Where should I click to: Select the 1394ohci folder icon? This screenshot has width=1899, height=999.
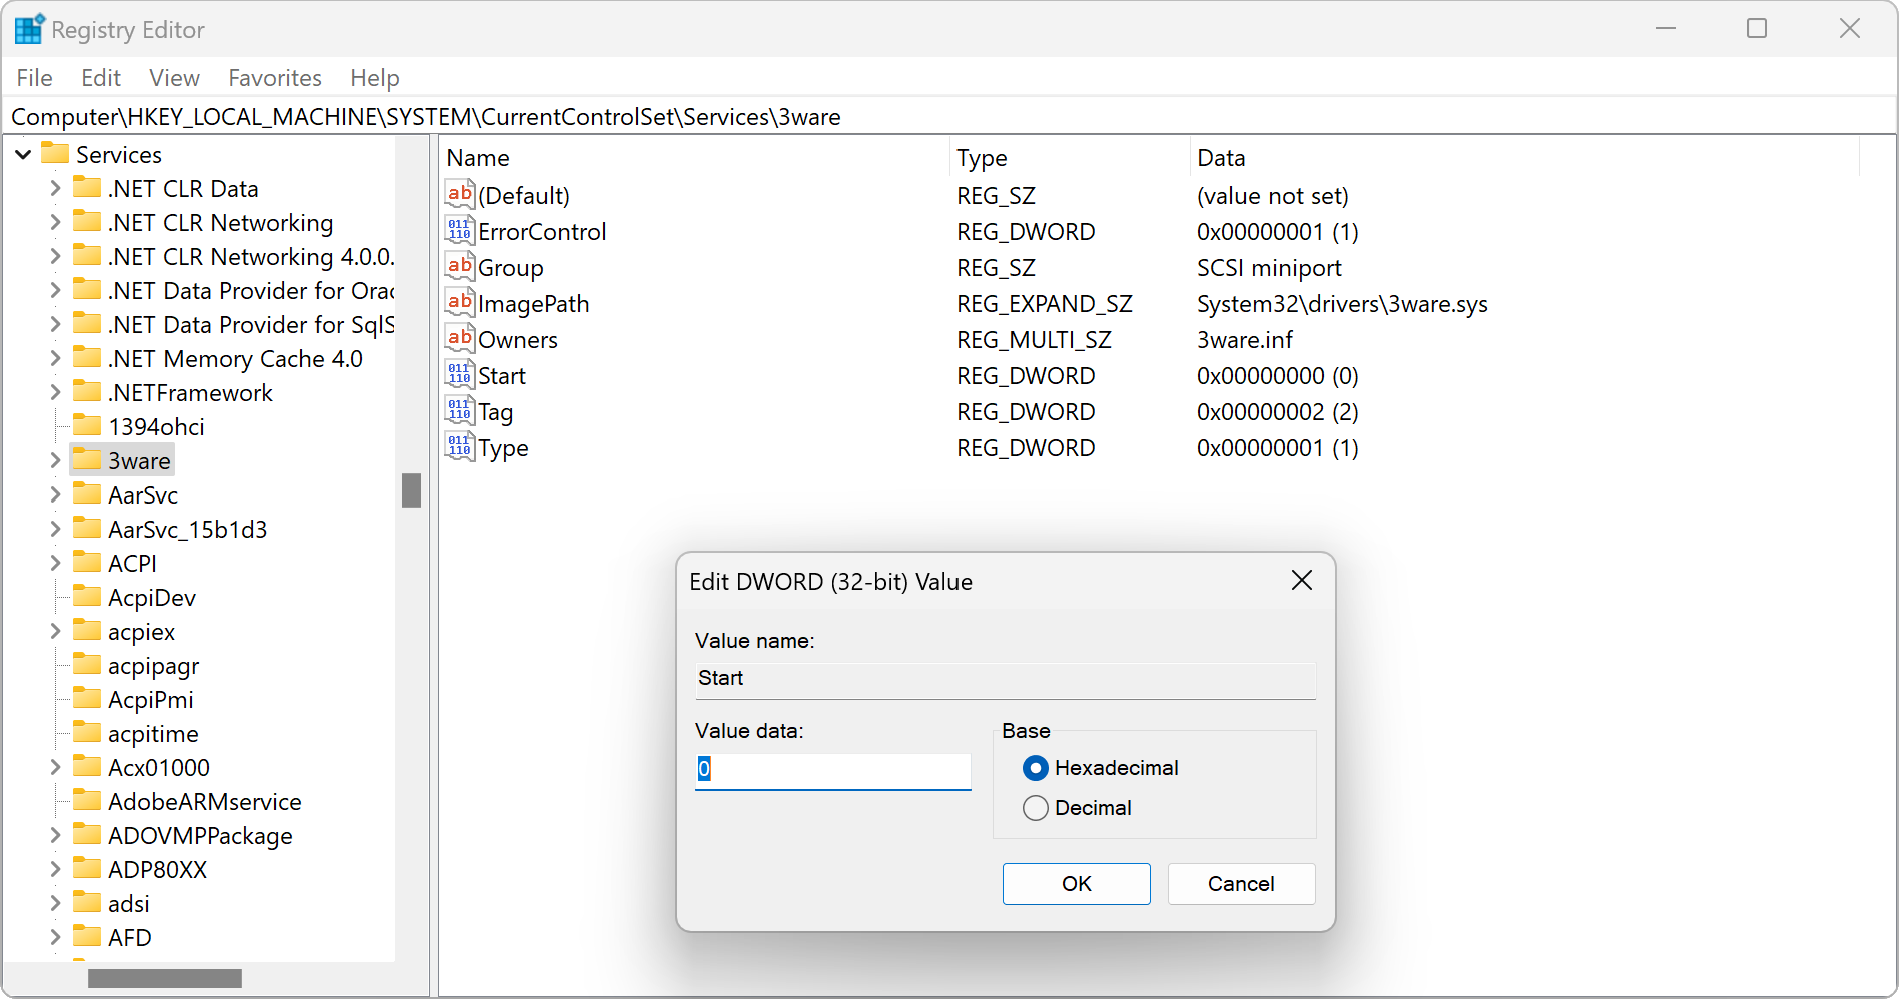coord(88,426)
